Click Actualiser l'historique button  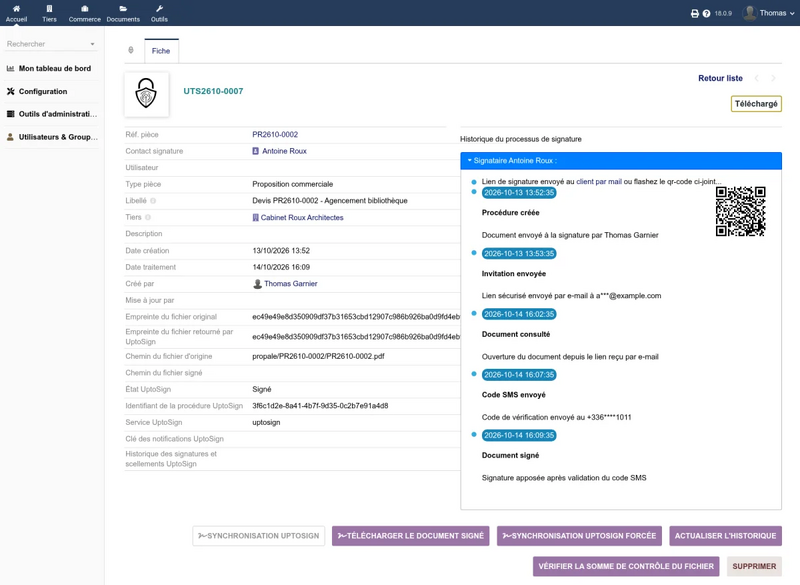726,536
